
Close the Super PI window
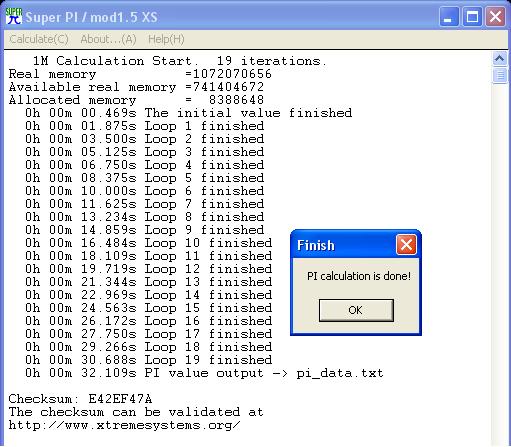[495, 17]
